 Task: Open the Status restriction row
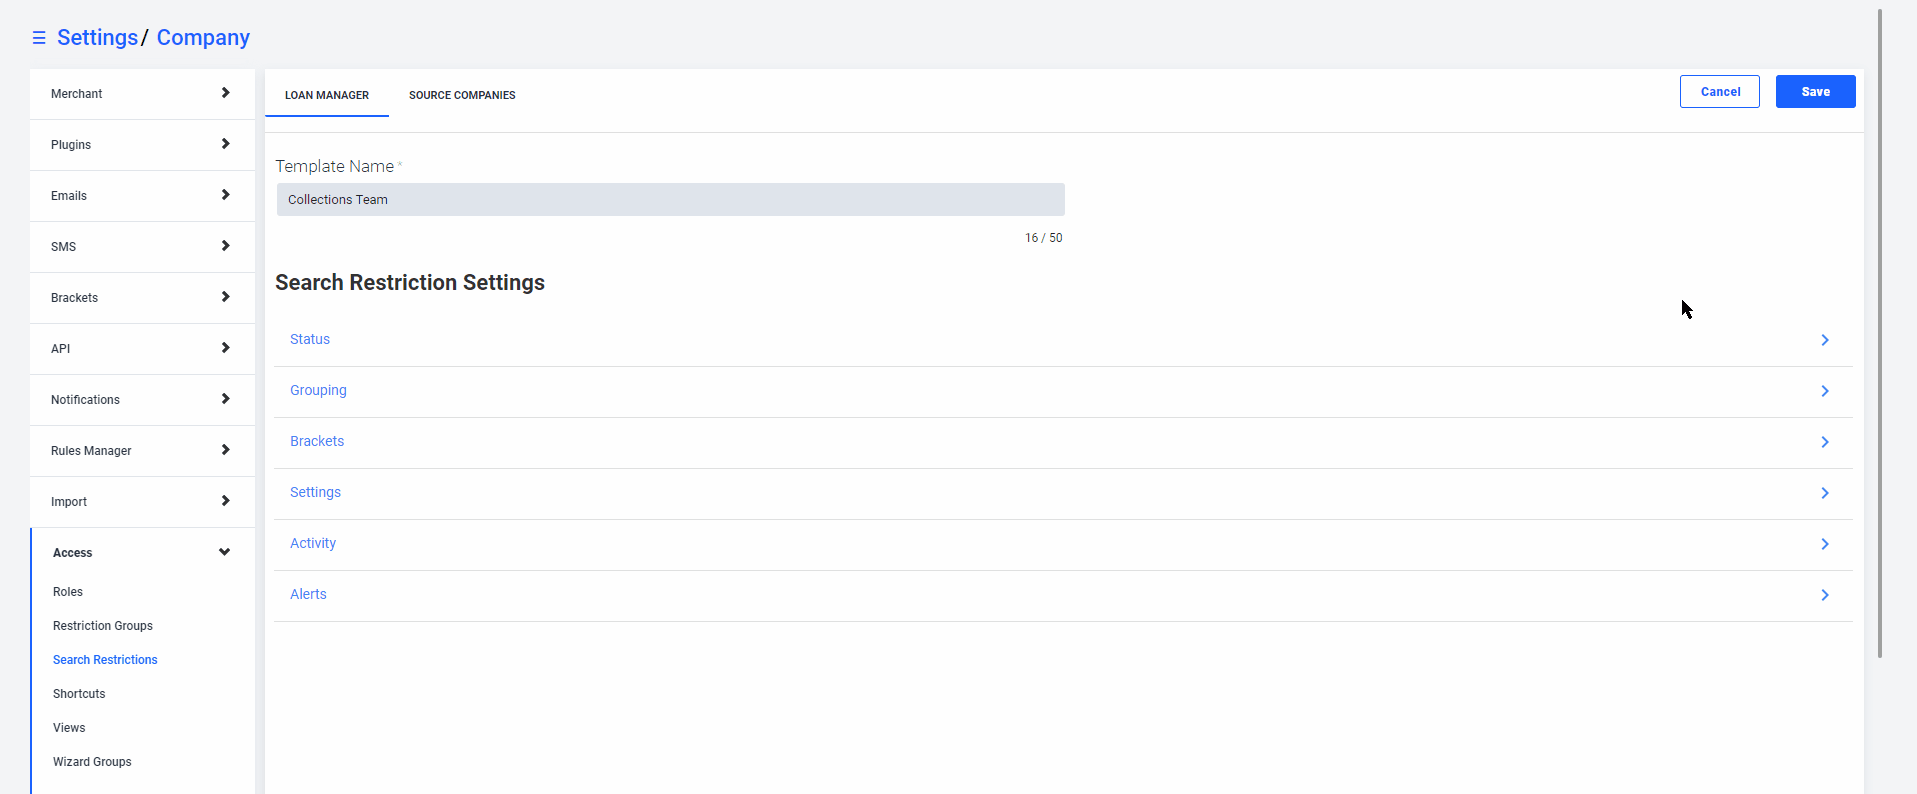tap(1063, 340)
